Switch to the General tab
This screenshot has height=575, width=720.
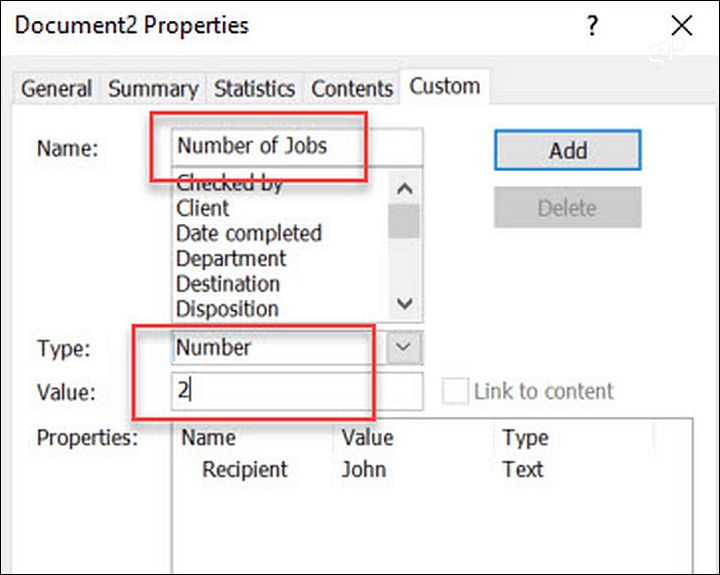pos(56,88)
